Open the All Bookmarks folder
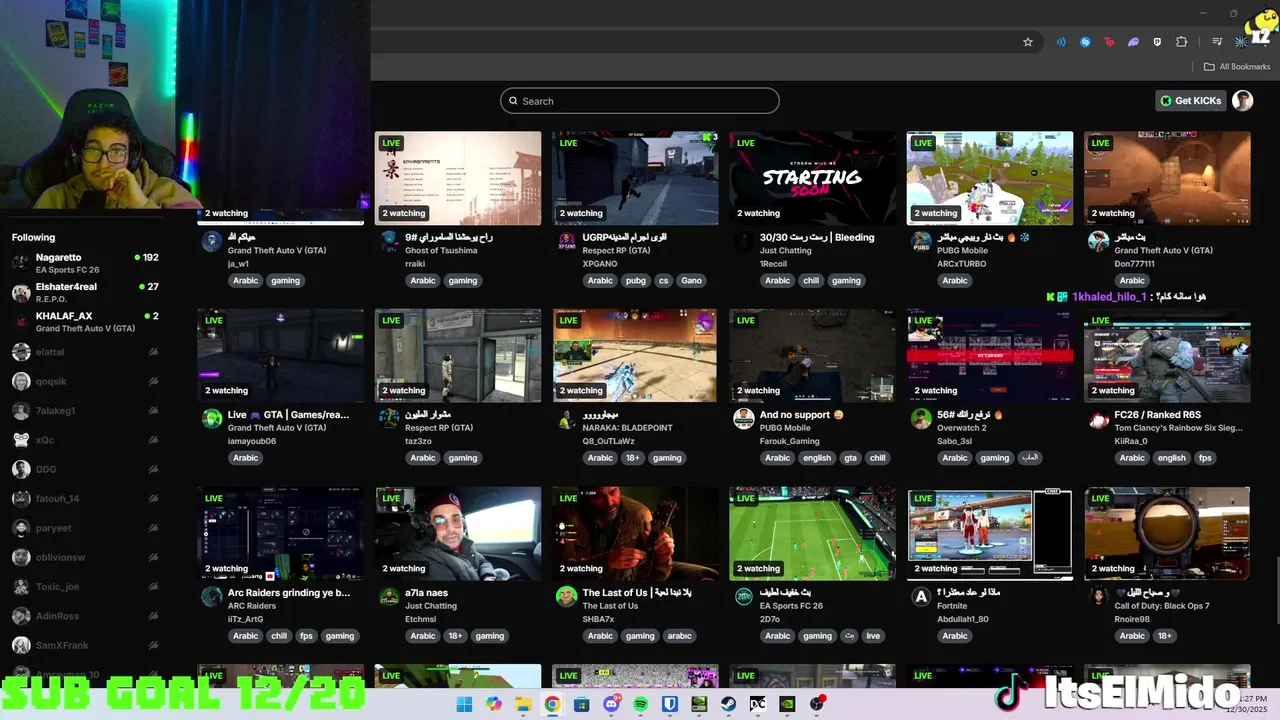The height and width of the screenshot is (720, 1280). (x=1237, y=67)
